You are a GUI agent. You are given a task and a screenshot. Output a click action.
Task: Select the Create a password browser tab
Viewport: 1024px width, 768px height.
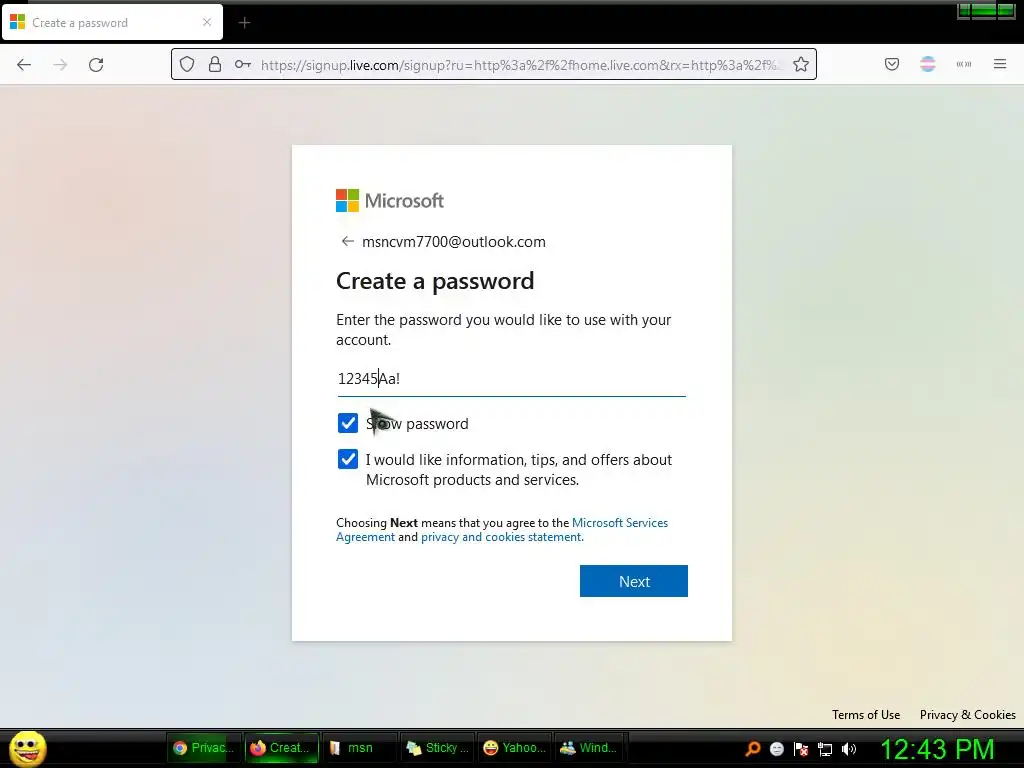[x=112, y=22]
